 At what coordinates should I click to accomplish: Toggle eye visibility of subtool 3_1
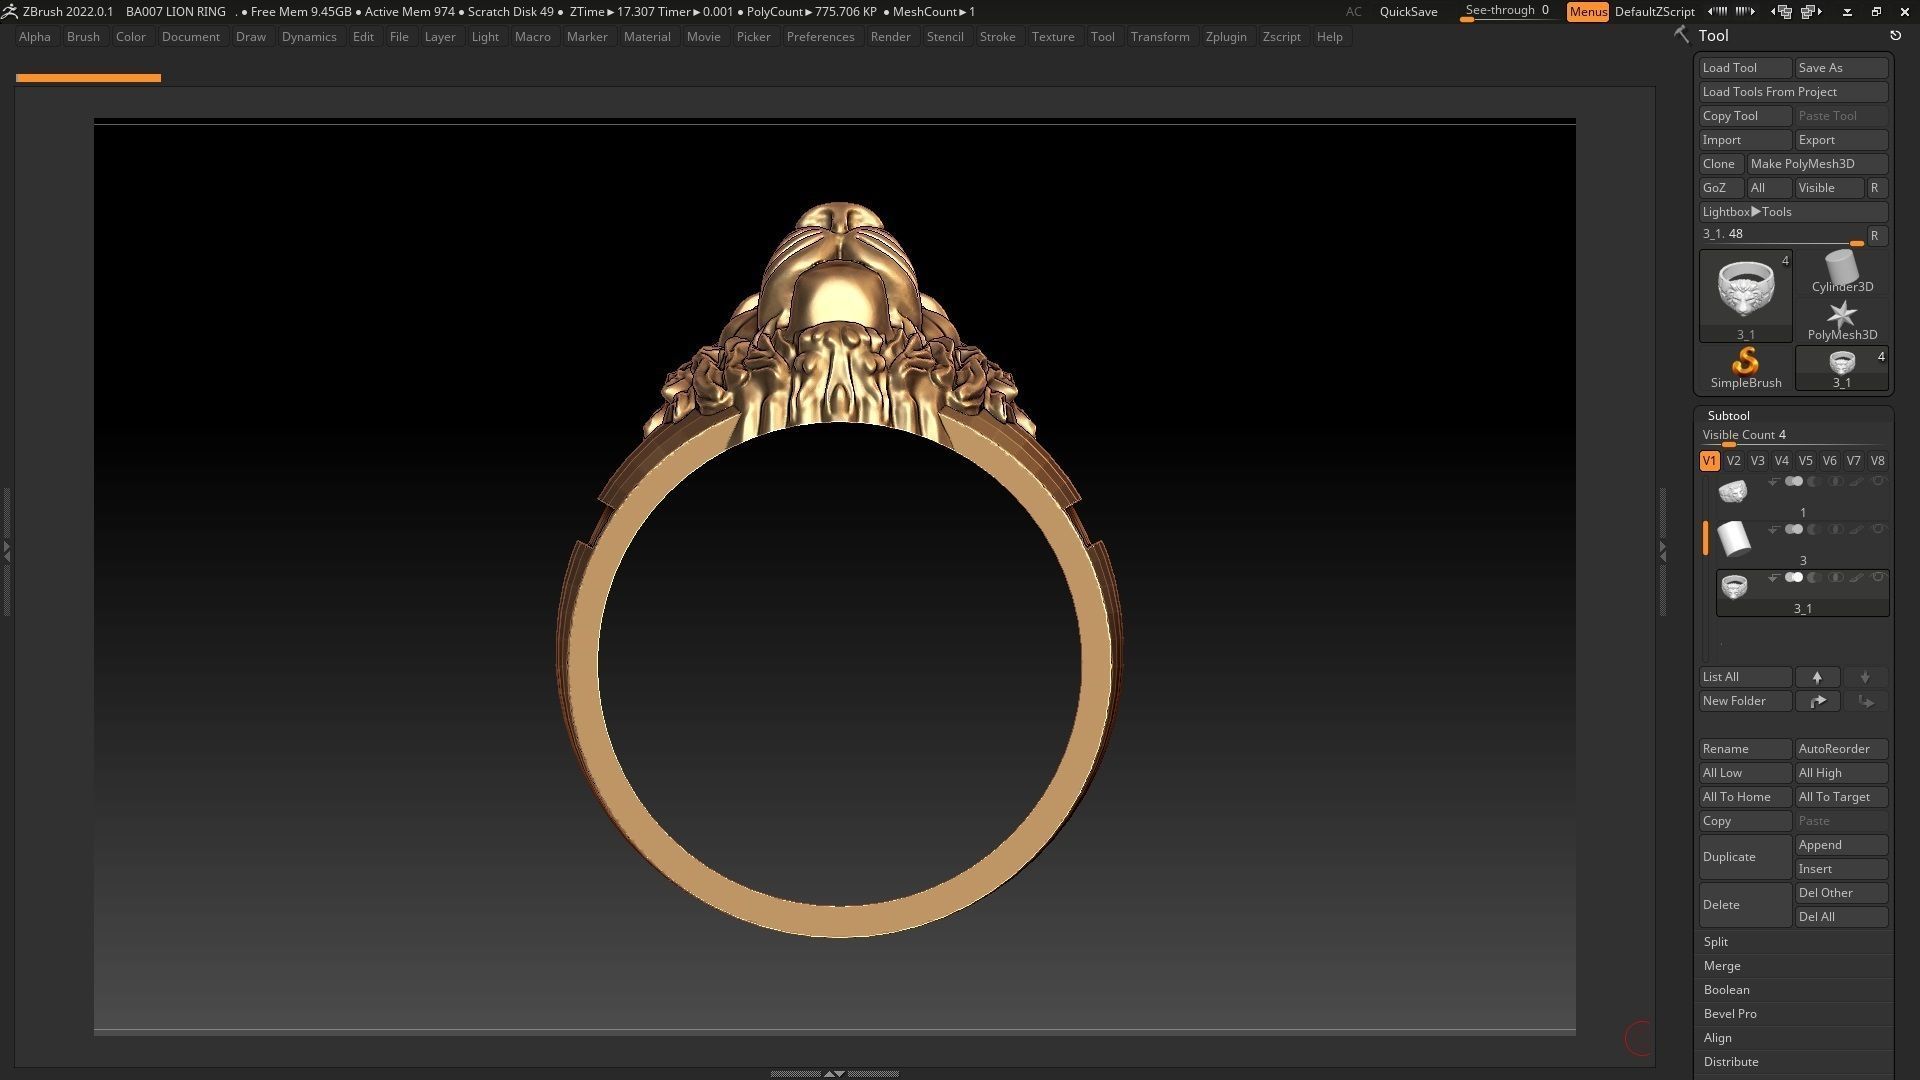tap(1878, 578)
